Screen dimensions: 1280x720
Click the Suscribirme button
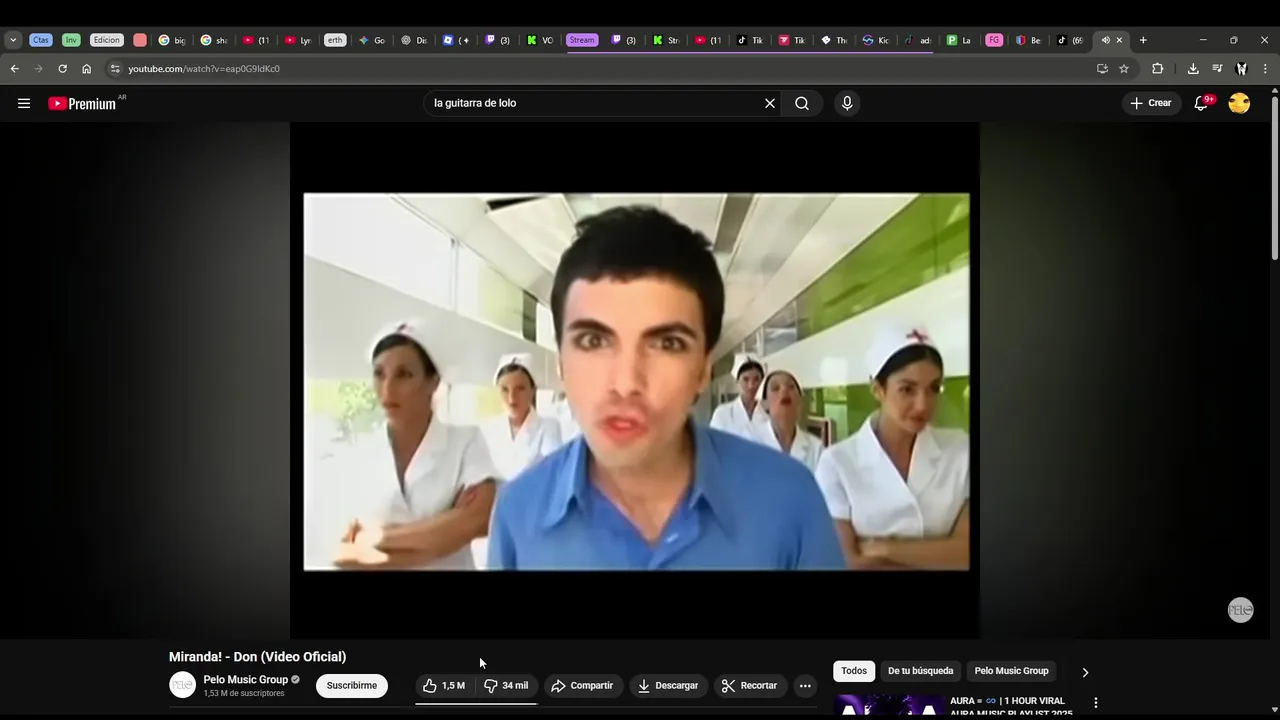[352, 685]
